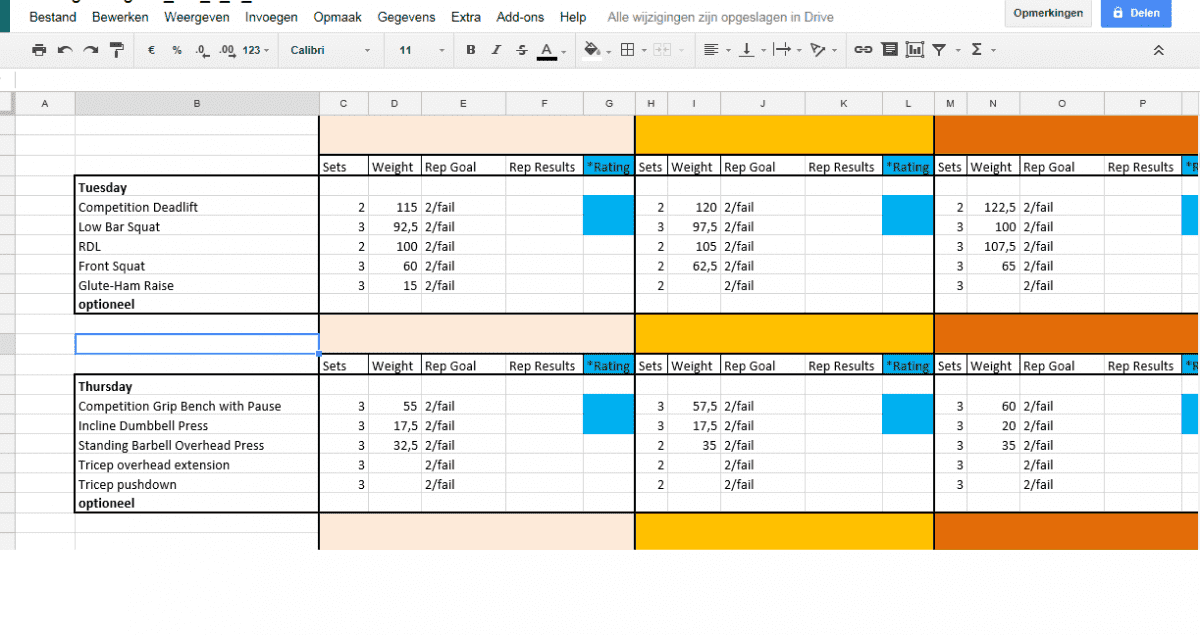Viewport: 1200px width, 635px height.
Task: Create a filter on the data
Action: tap(940, 49)
